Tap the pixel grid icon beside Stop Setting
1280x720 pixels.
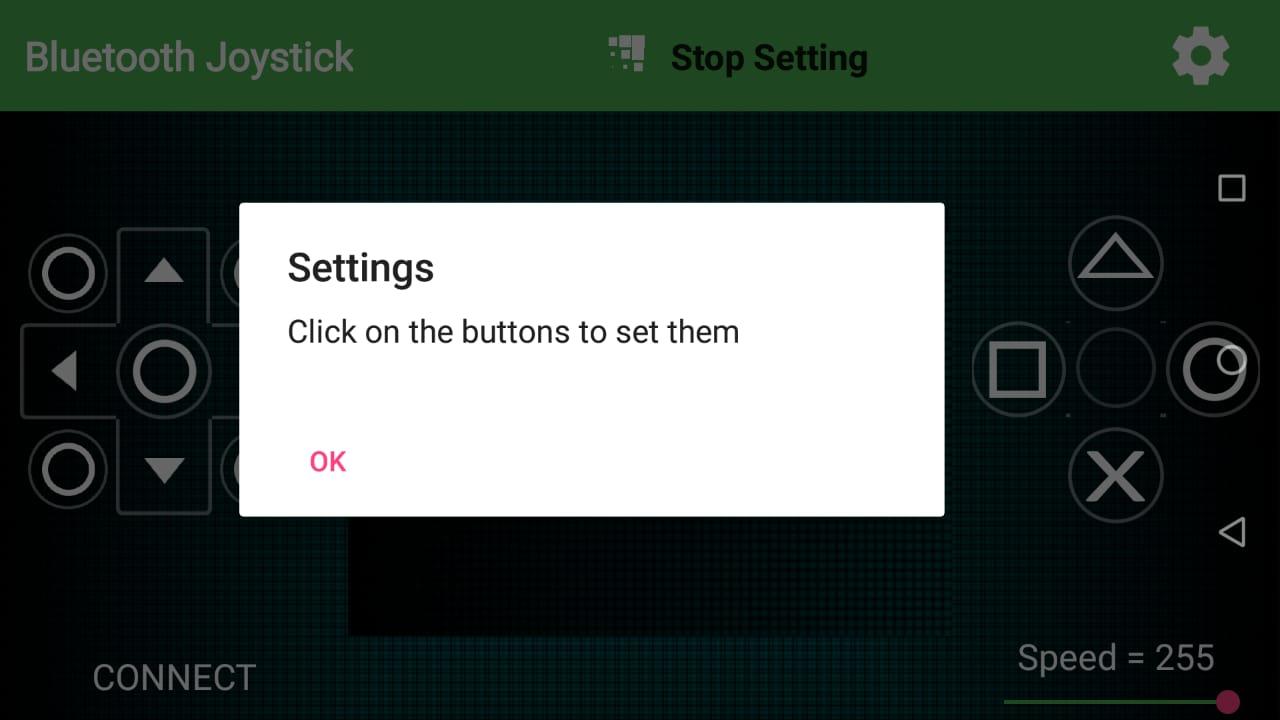click(627, 54)
